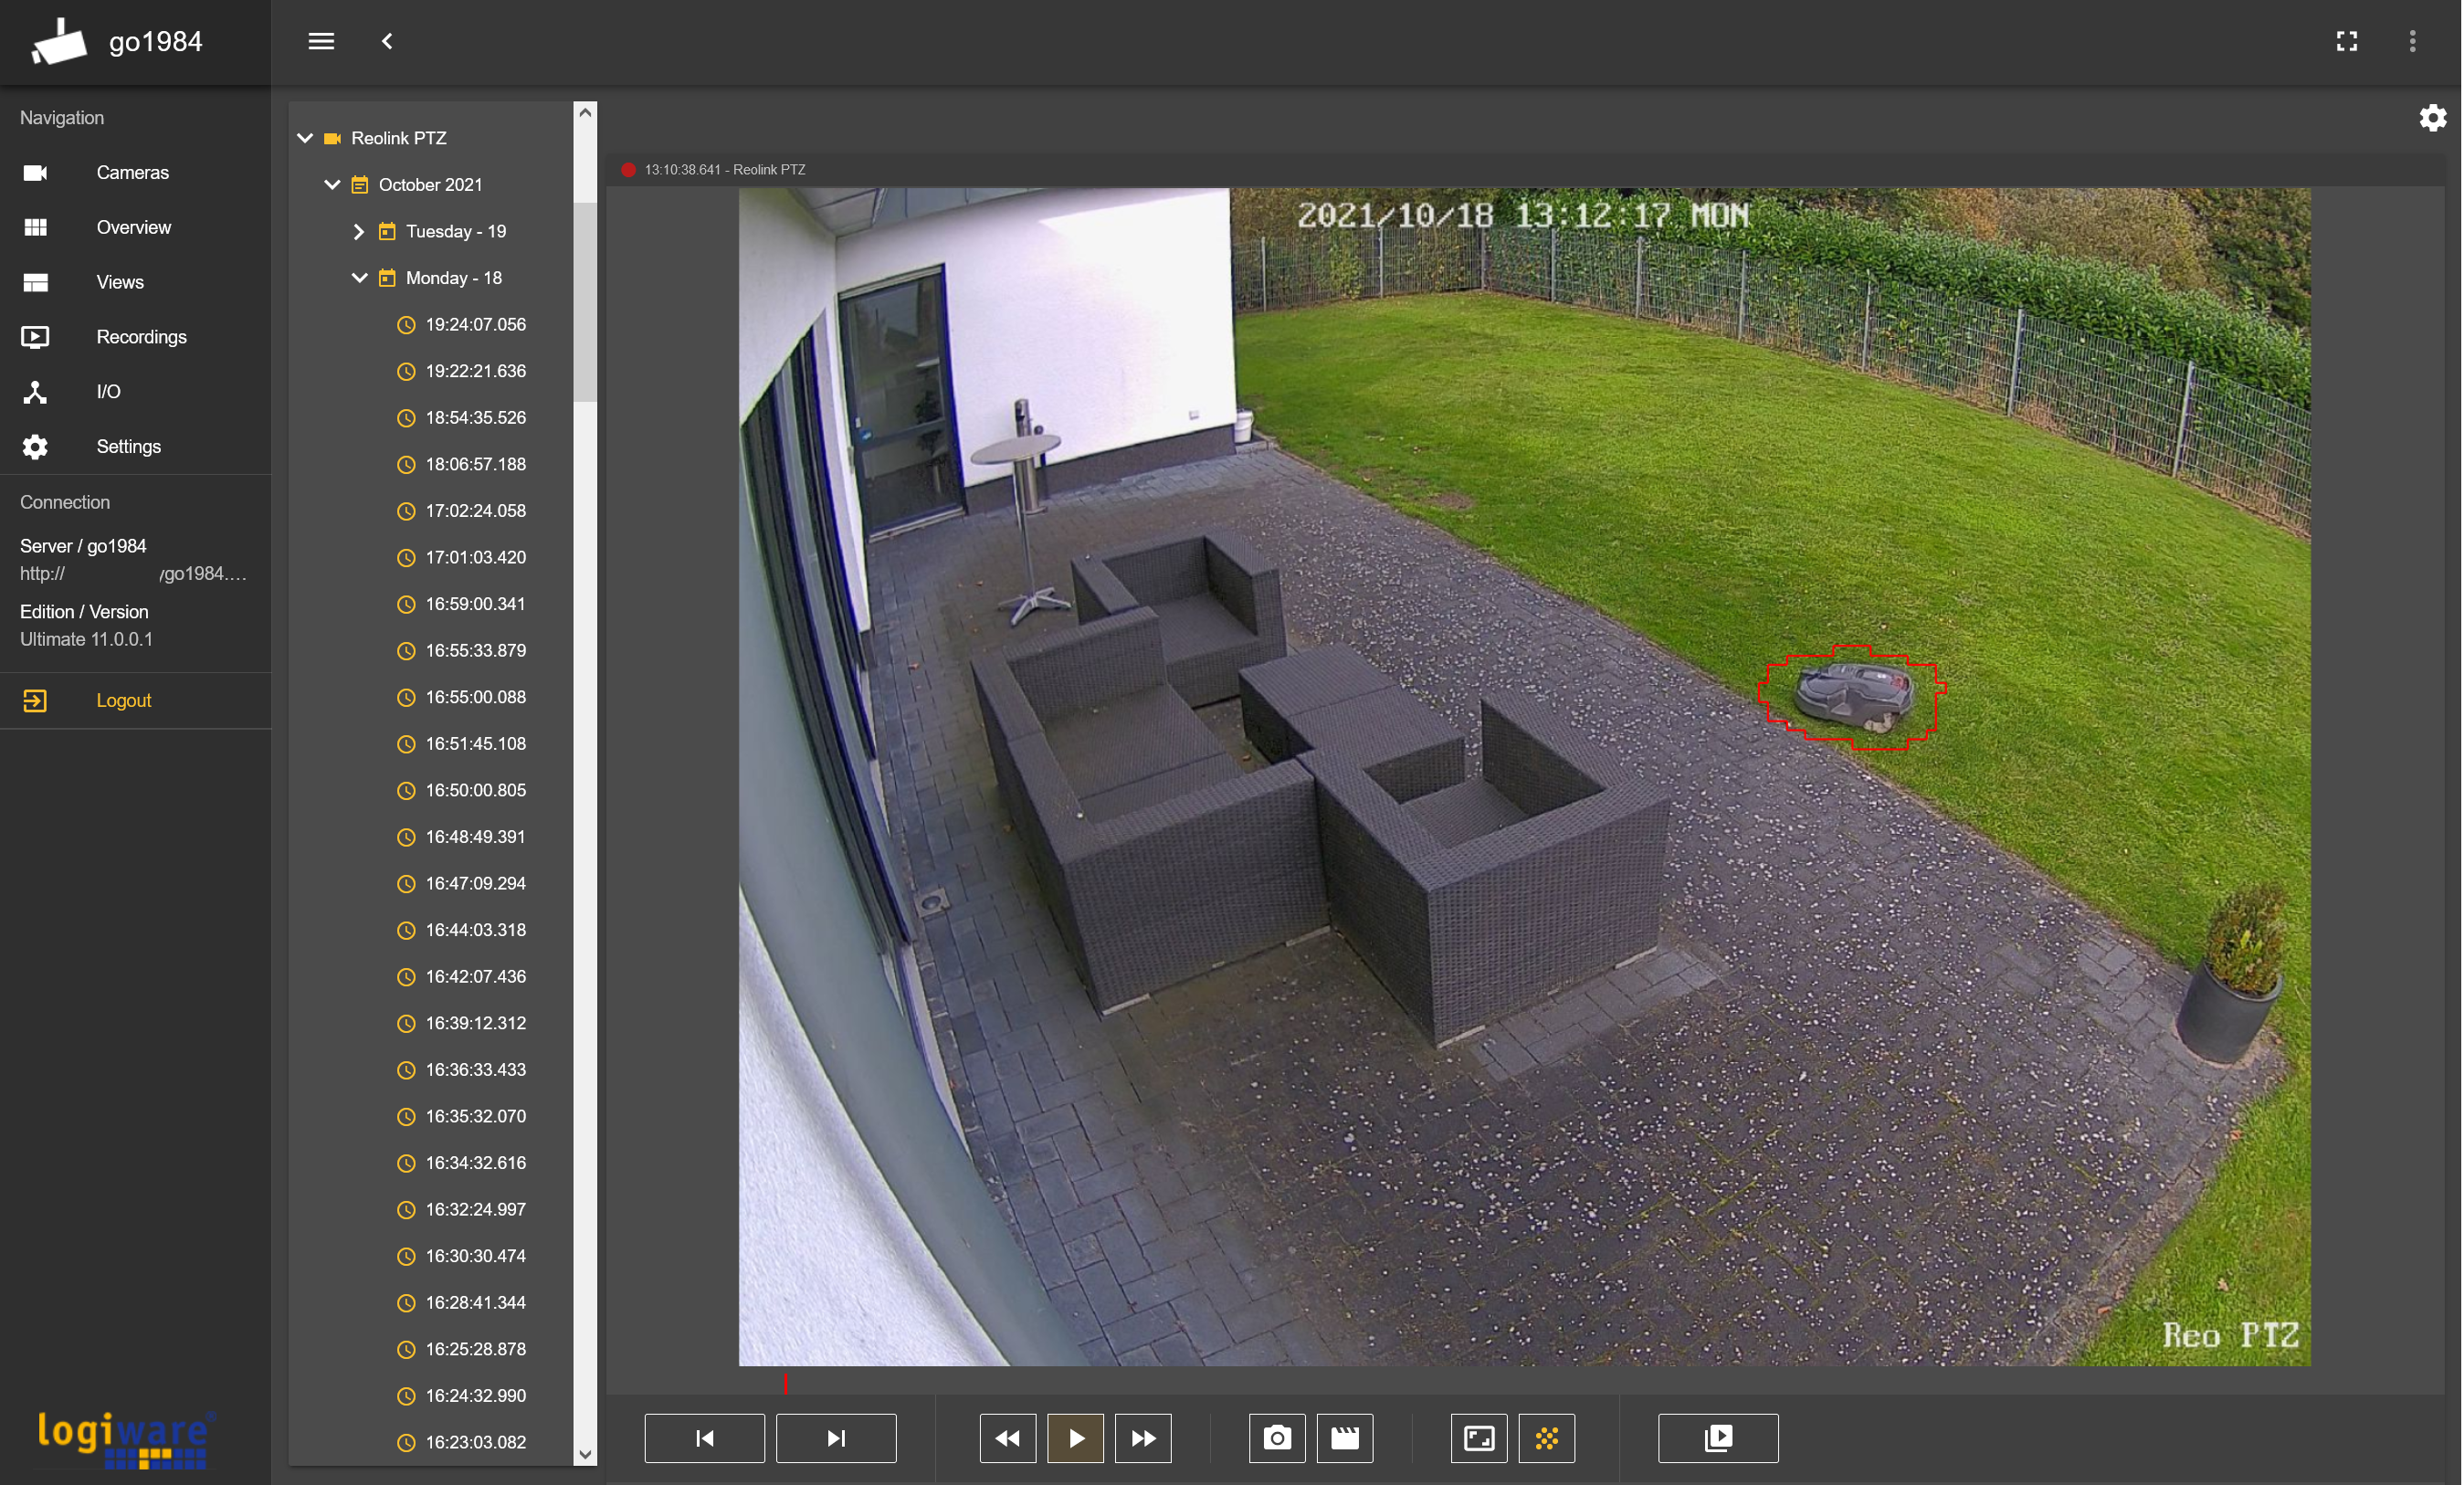Open recording 17:01:03.420

tap(475, 557)
